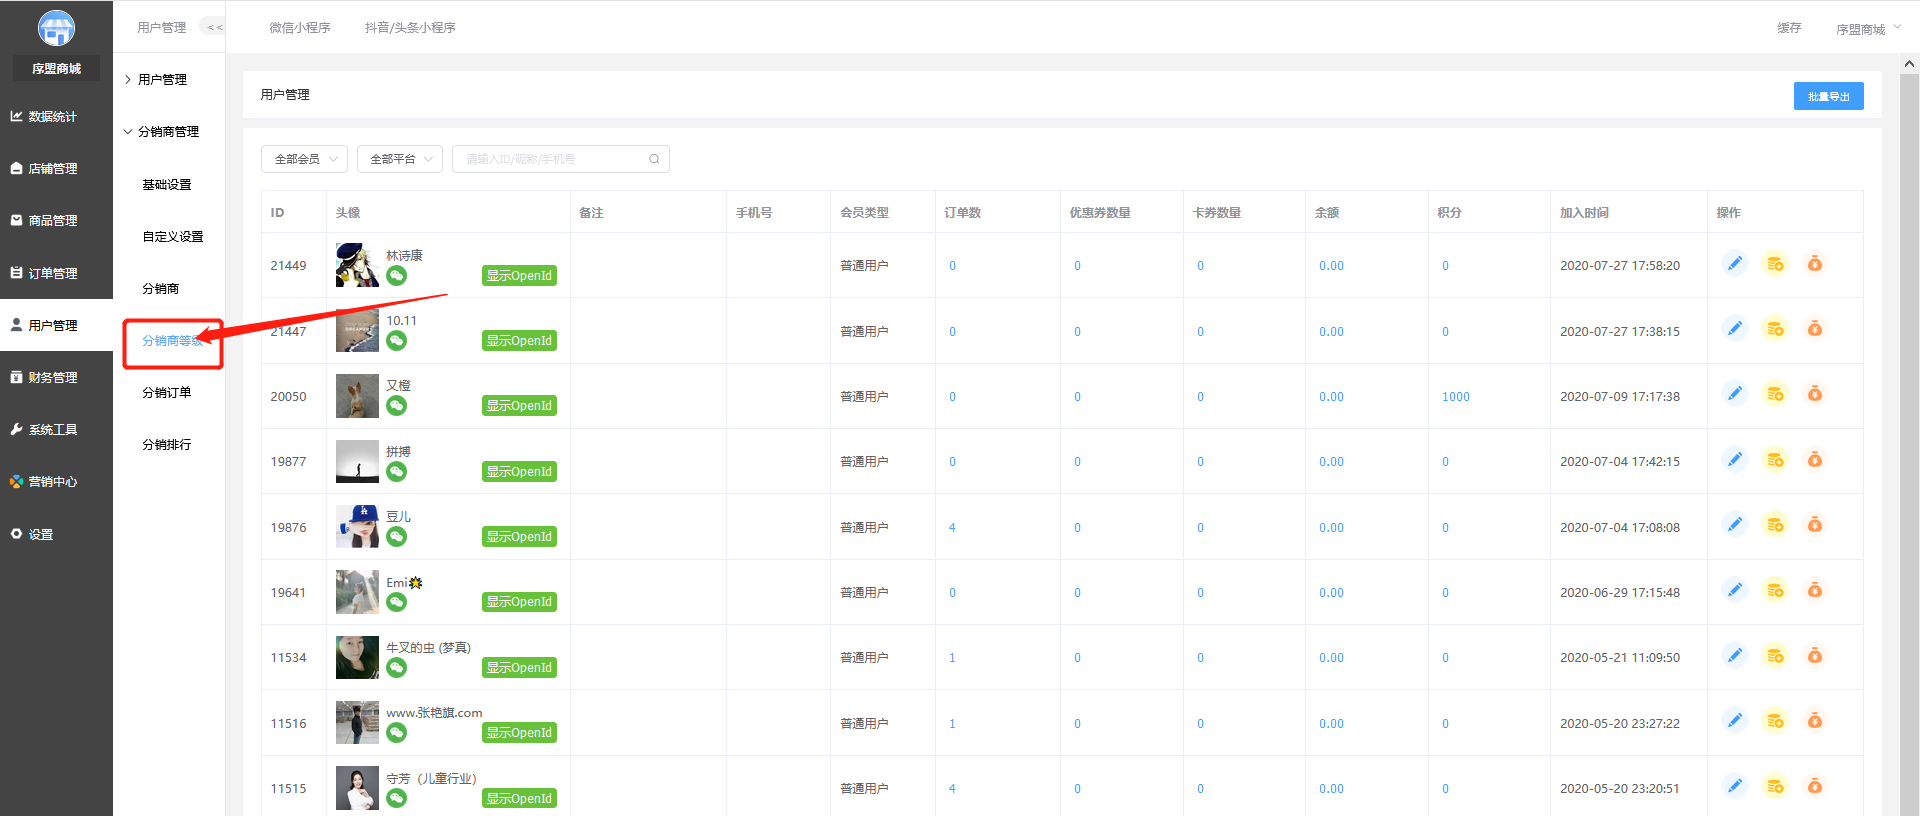The width and height of the screenshot is (1920, 816).
Task: Open 设置 in the left sidebar
Action: tap(56, 534)
